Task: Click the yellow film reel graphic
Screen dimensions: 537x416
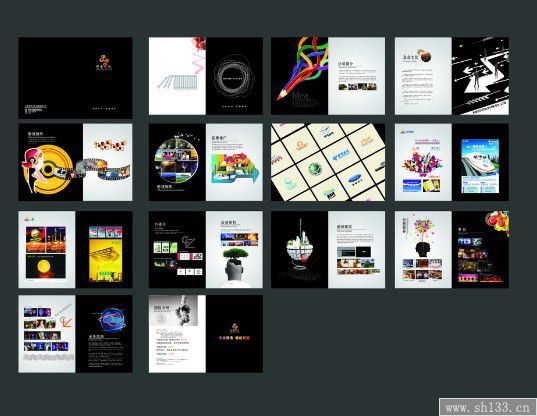Action: point(48,169)
